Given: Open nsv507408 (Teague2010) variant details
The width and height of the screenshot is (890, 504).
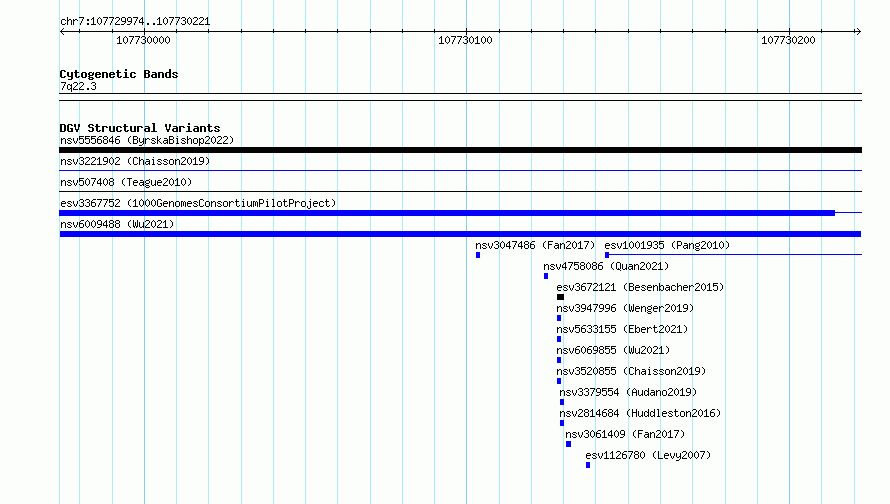Looking at the screenshot, I should 126,182.
